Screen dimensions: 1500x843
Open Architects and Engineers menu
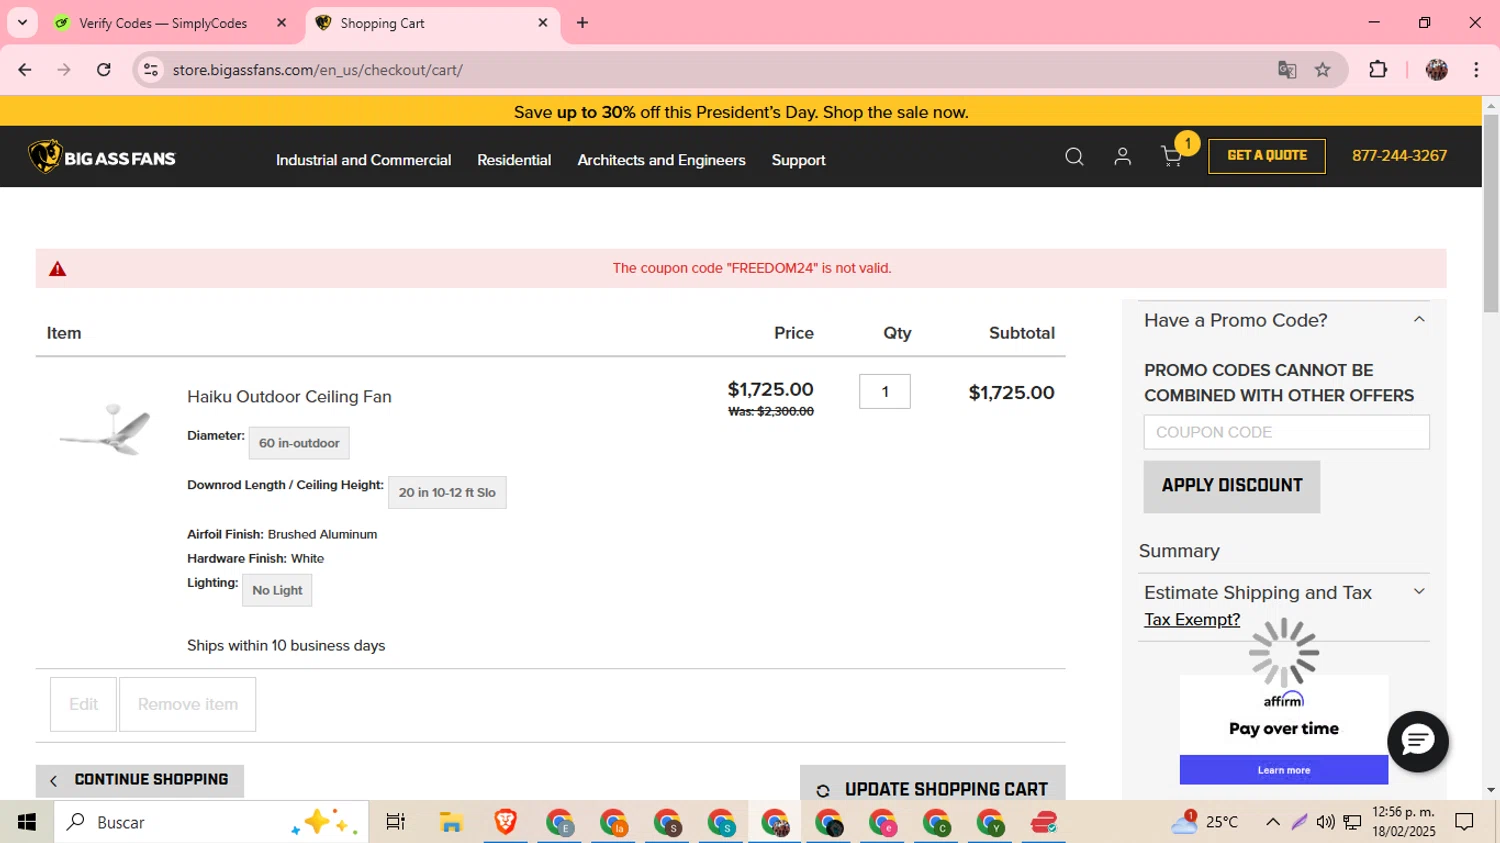coord(661,160)
